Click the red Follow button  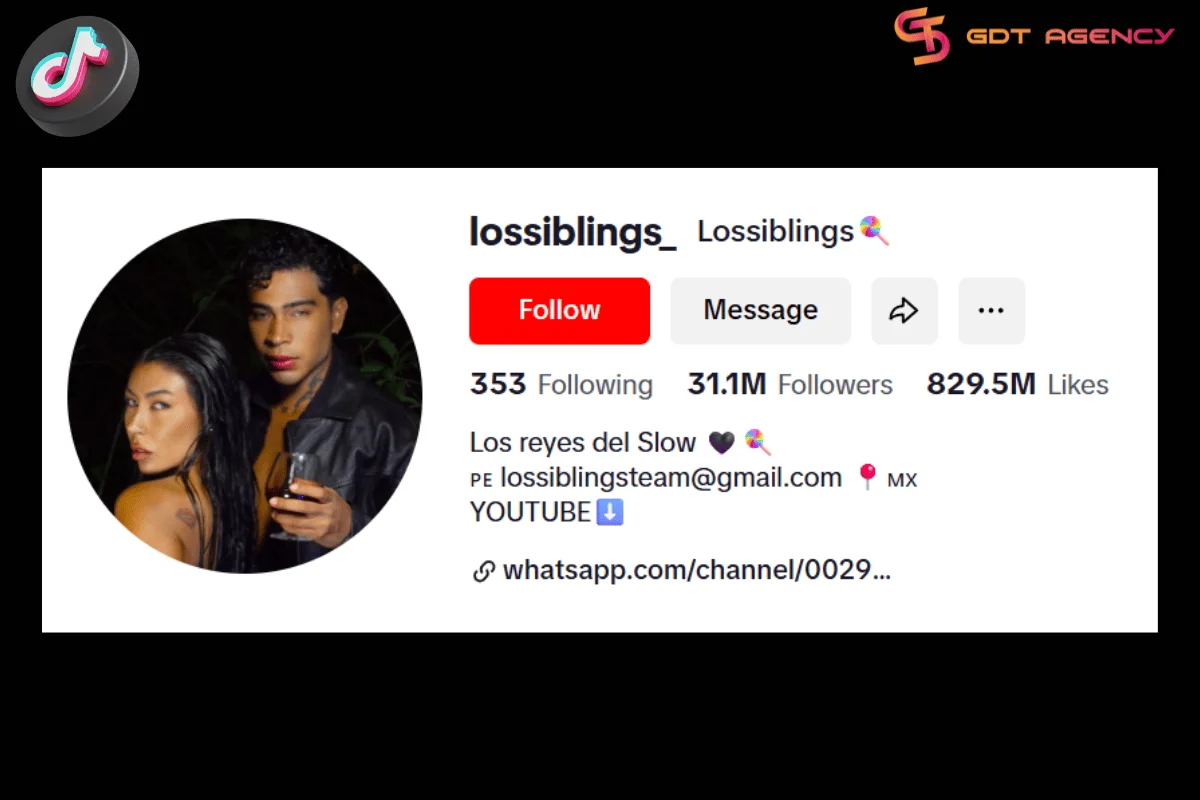pyautogui.click(x=559, y=311)
